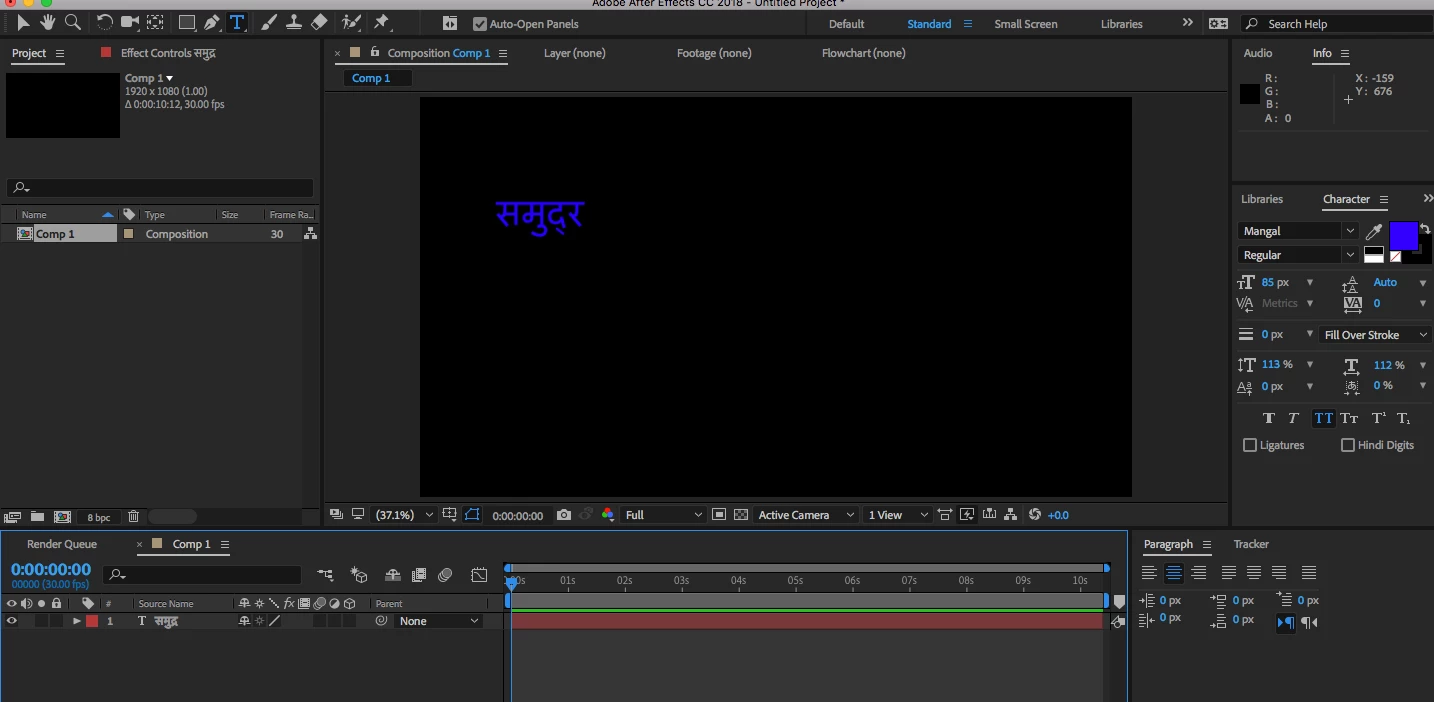Select the Puppet Pin tool
This screenshot has width=1434, height=702.
tap(382, 22)
